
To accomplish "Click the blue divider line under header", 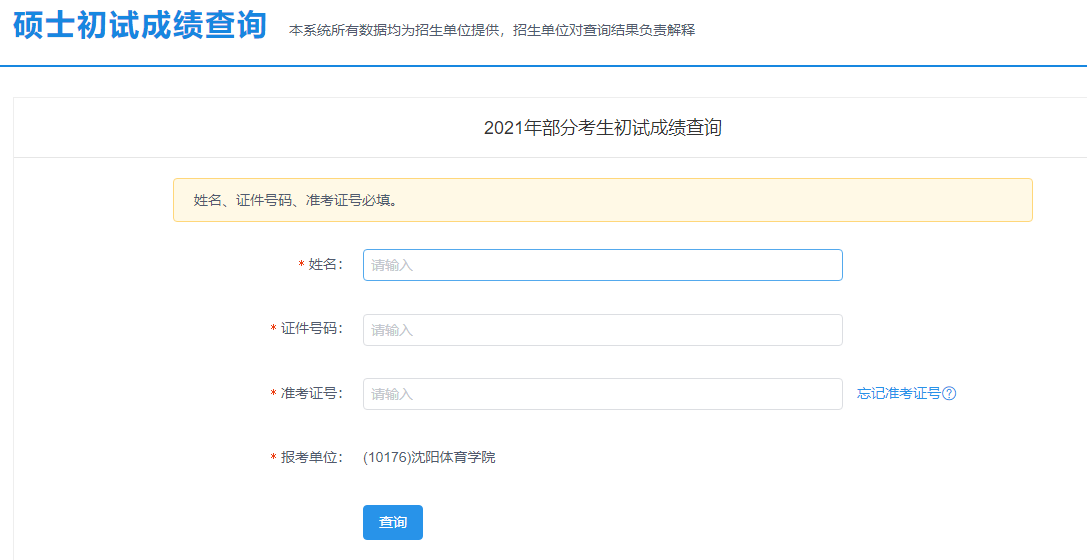I will pos(543,66).
